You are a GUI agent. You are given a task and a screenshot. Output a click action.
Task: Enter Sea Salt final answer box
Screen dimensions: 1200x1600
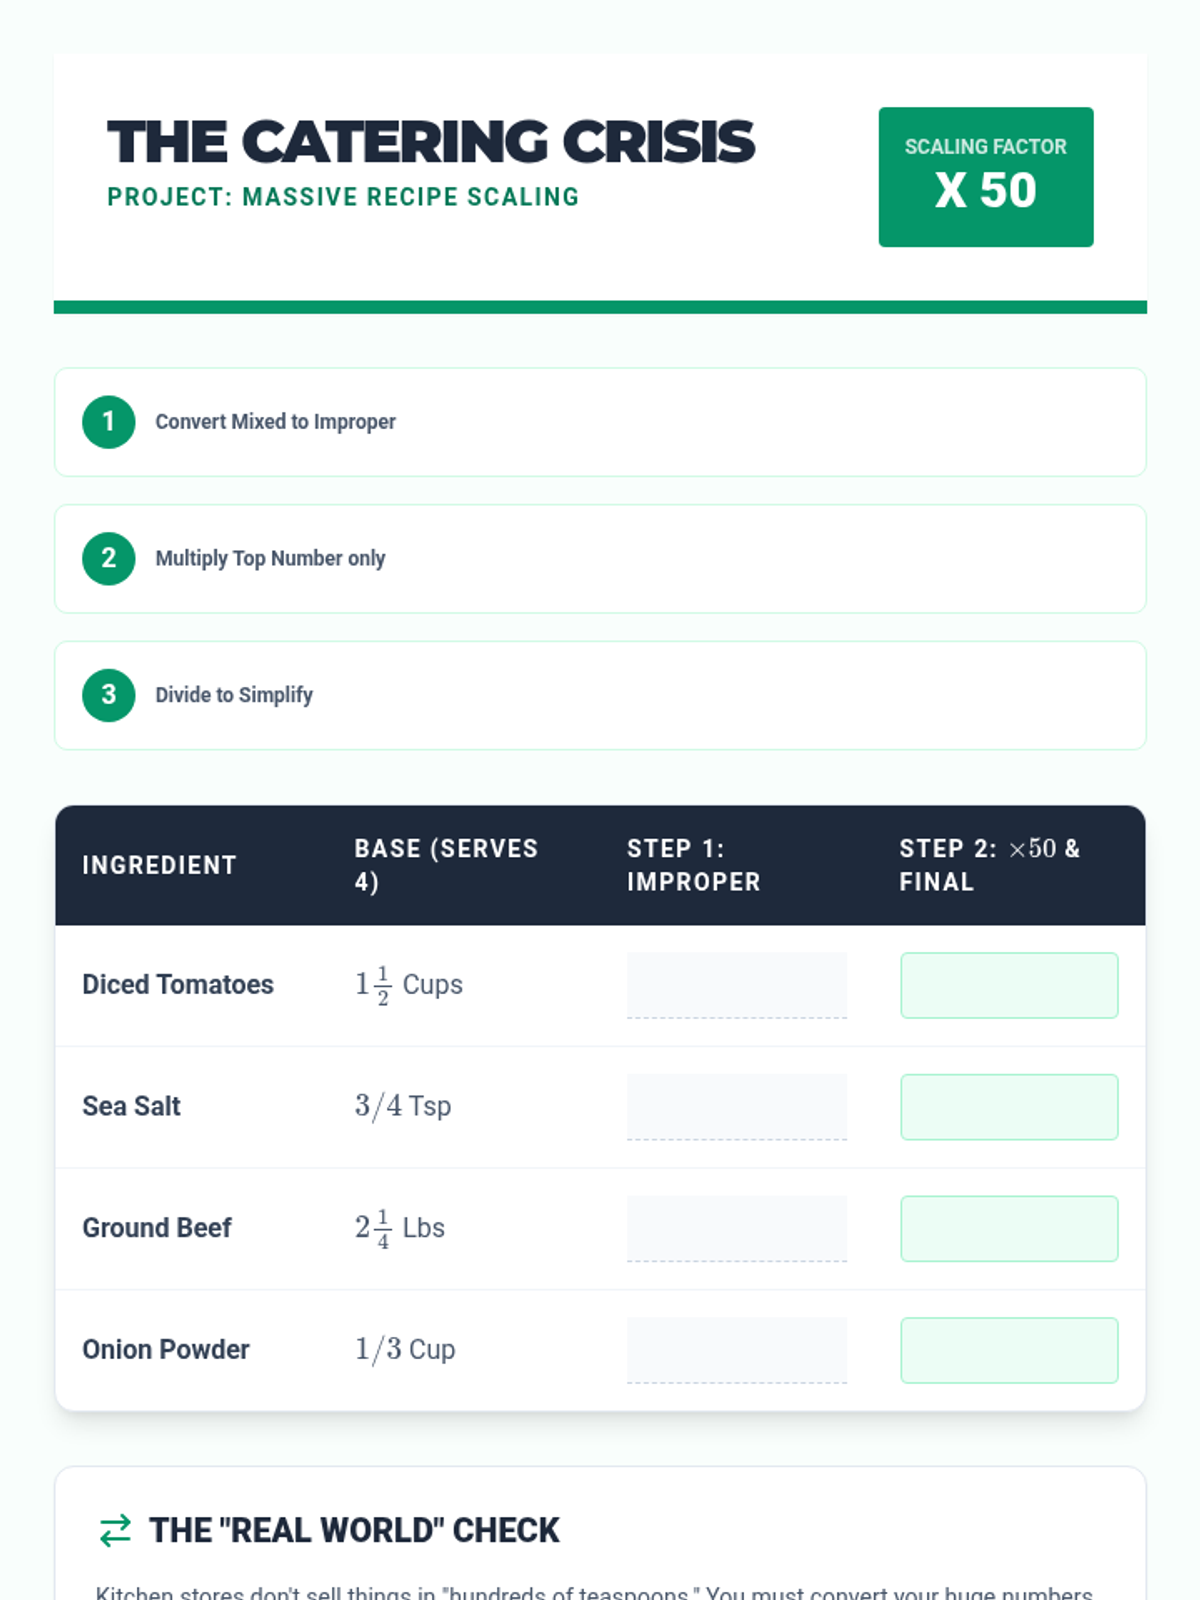pos(1009,1106)
